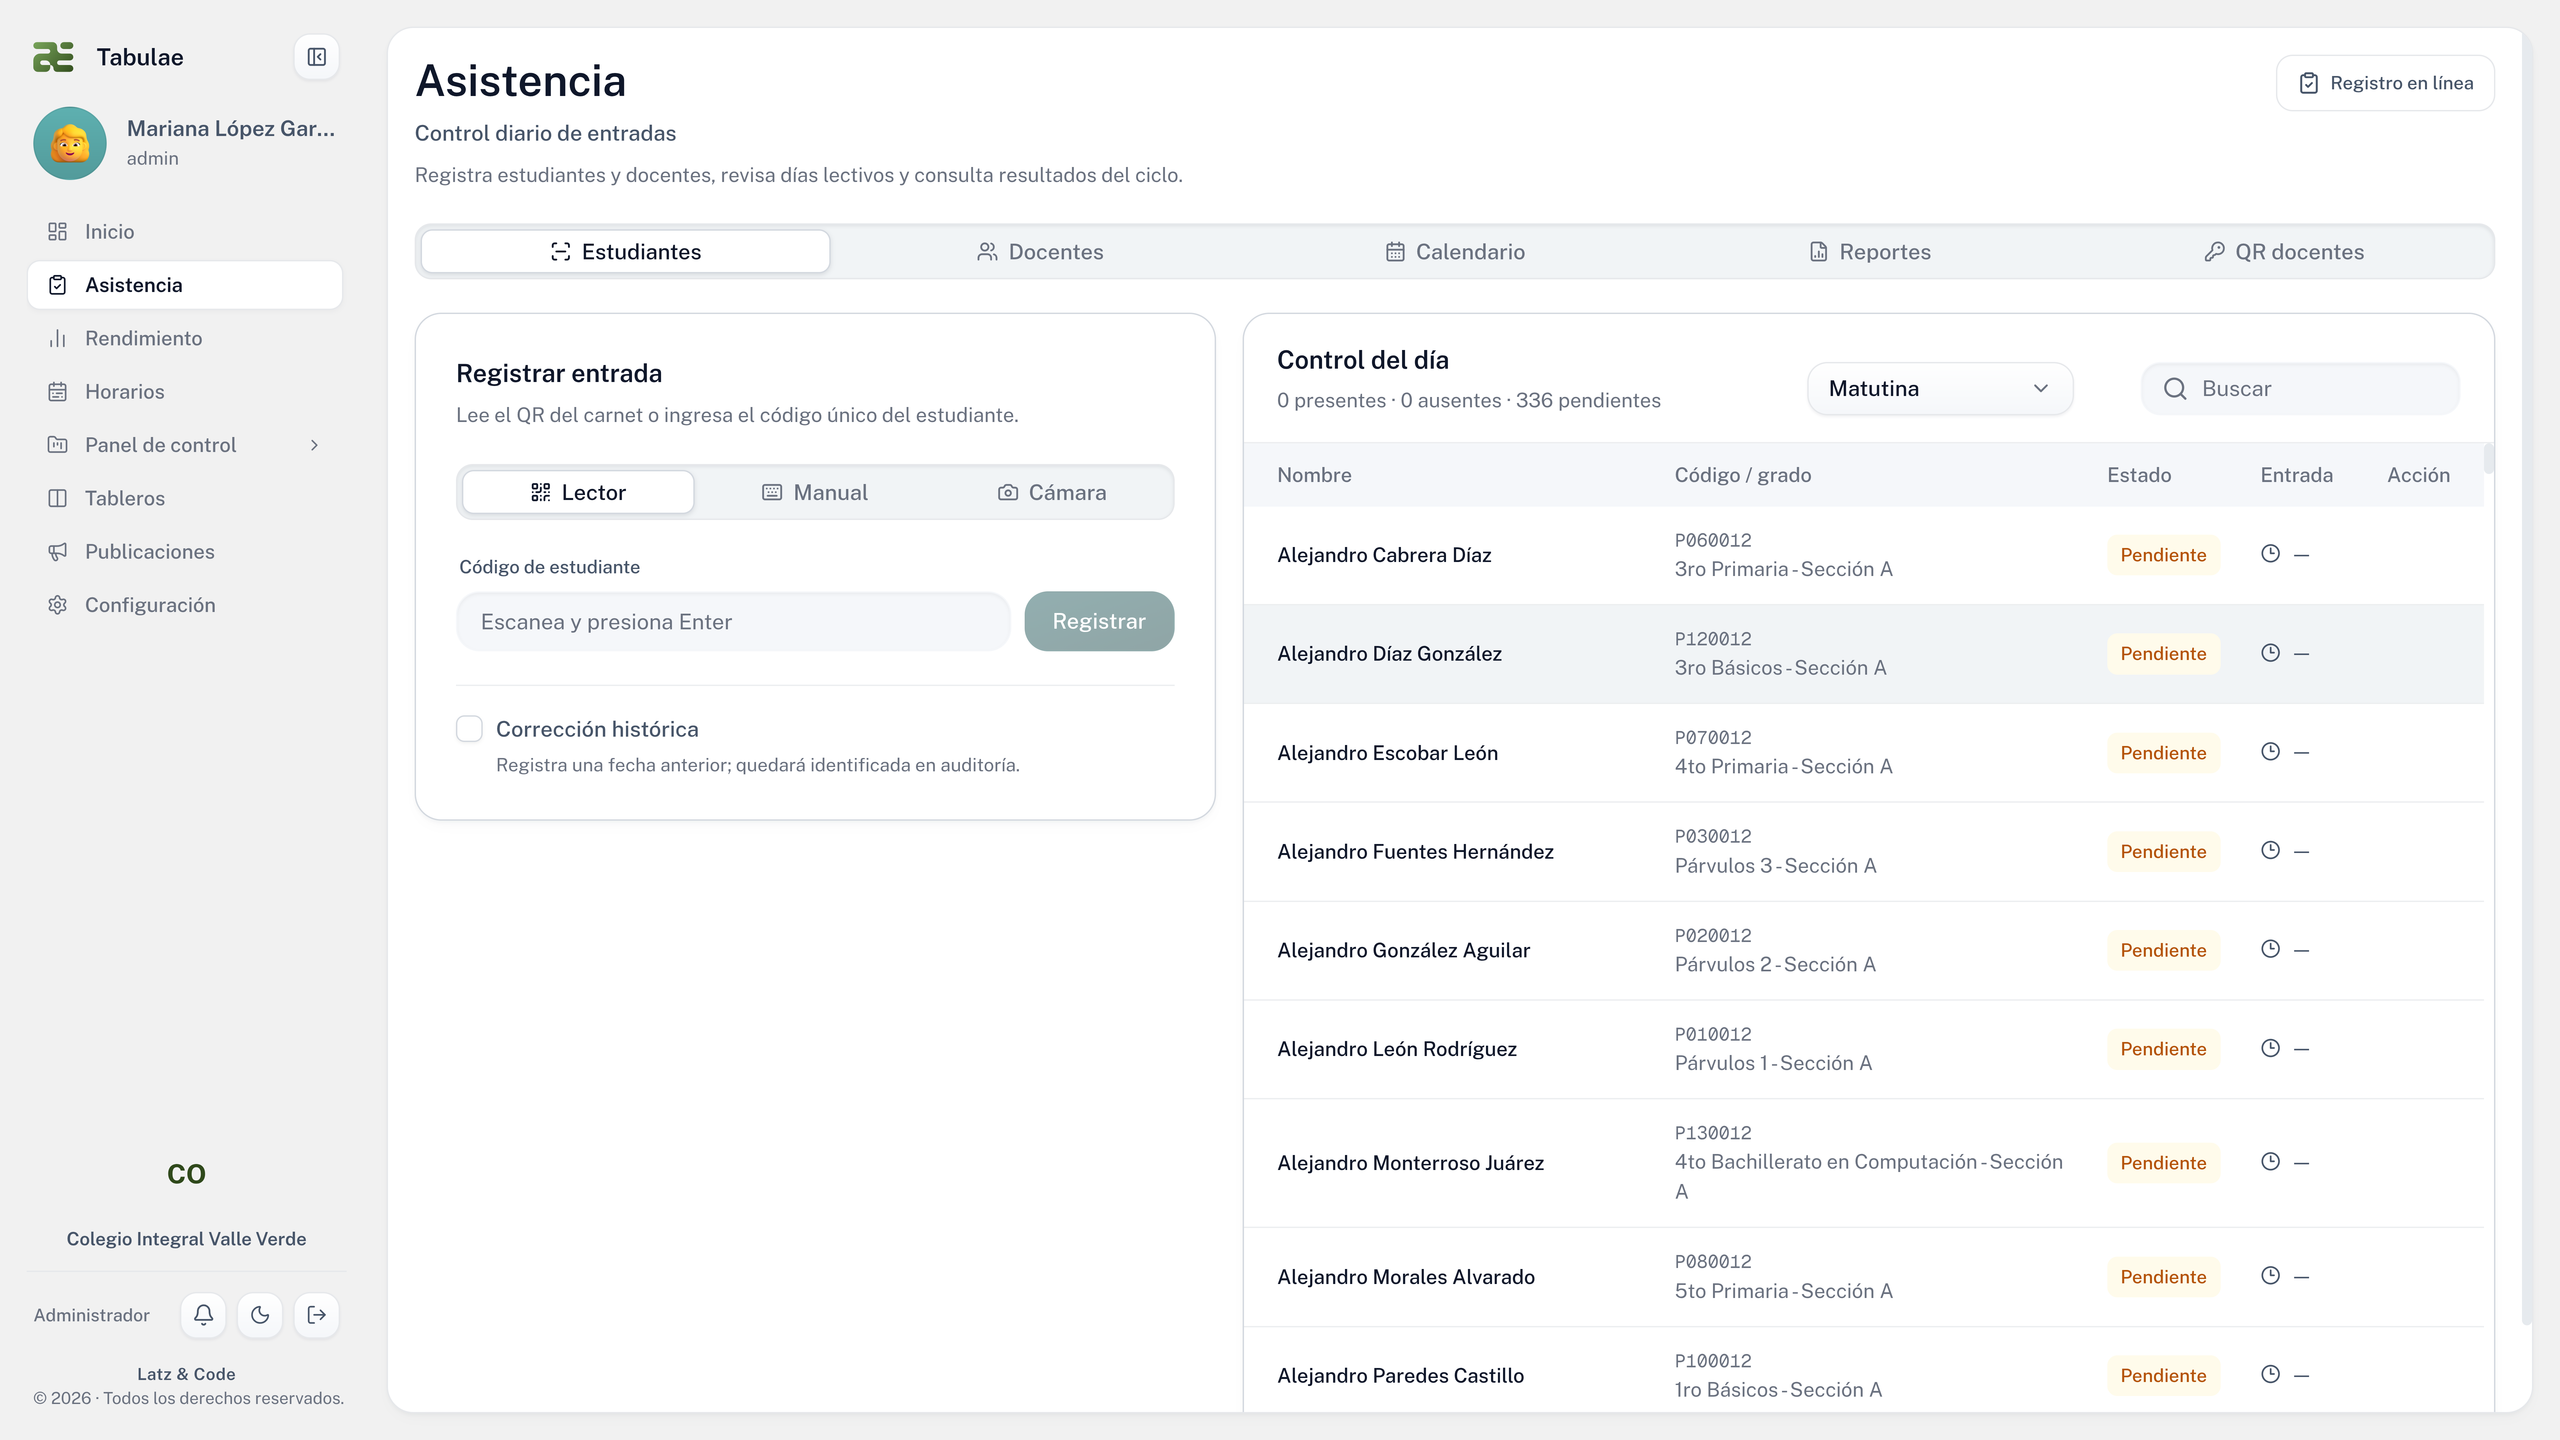Open the QR docentes tab
The width and height of the screenshot is (2560, 1440).
[2284, 252]
